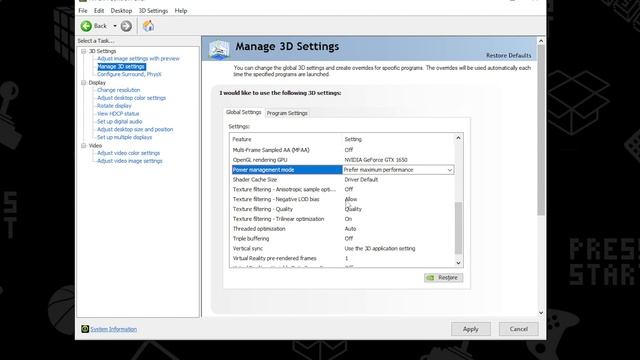Open Power management mode dropdown
The width and height of the screenshot is (640, 360).
449,170
